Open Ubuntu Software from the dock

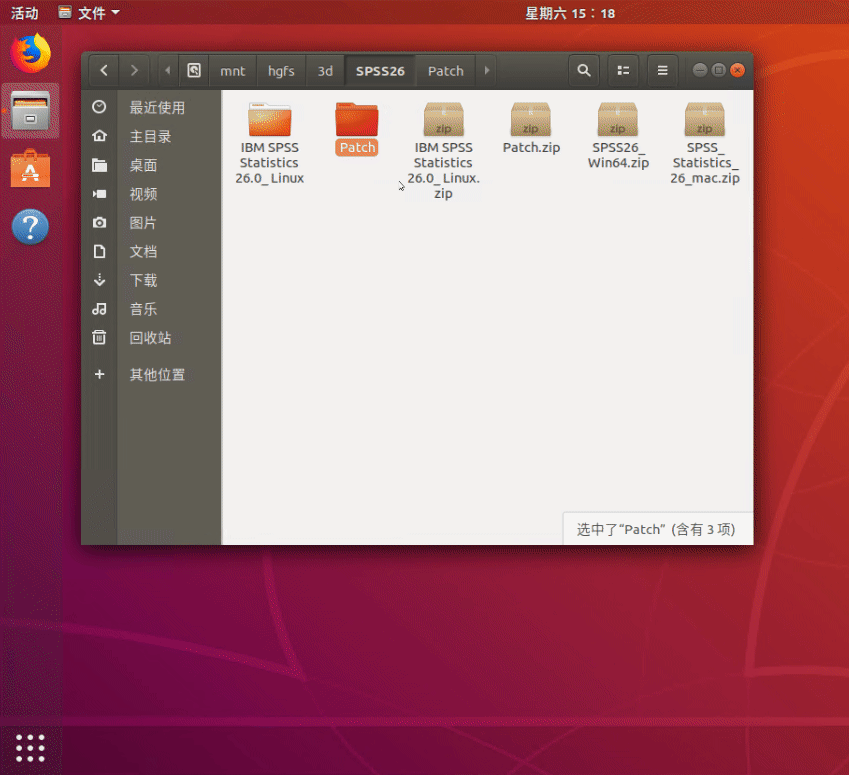pyautogui.click(x=30, y=168)
